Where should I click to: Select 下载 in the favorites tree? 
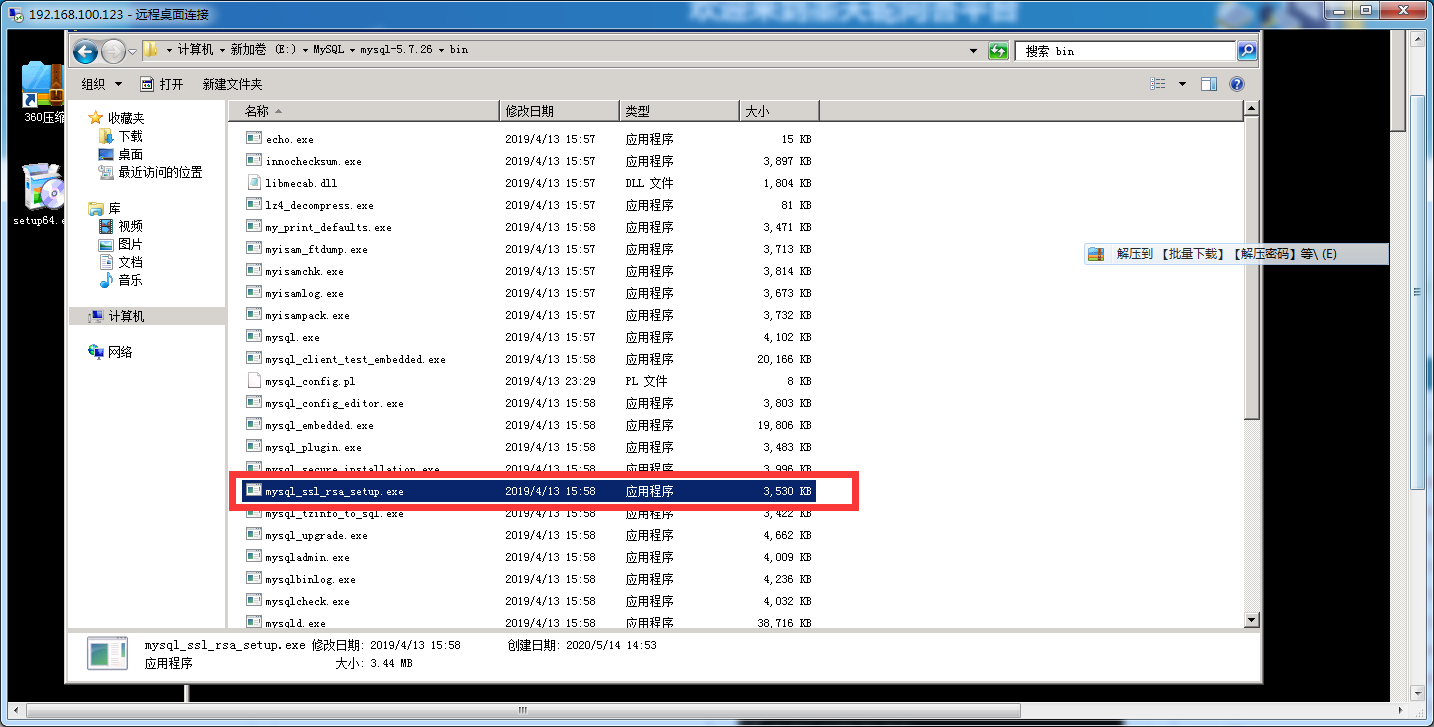coord(130,136)
